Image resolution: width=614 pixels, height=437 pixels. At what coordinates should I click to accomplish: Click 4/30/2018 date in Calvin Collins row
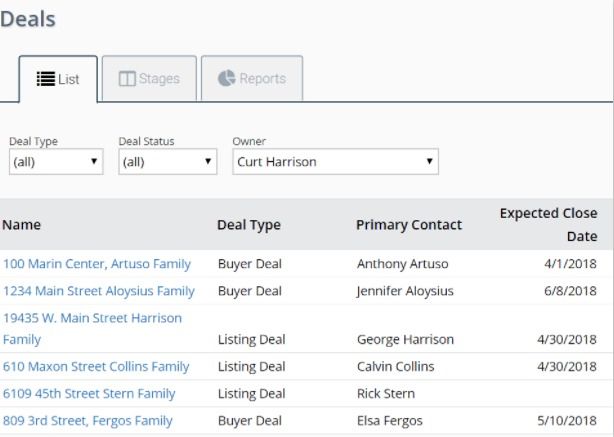point(567,367)
